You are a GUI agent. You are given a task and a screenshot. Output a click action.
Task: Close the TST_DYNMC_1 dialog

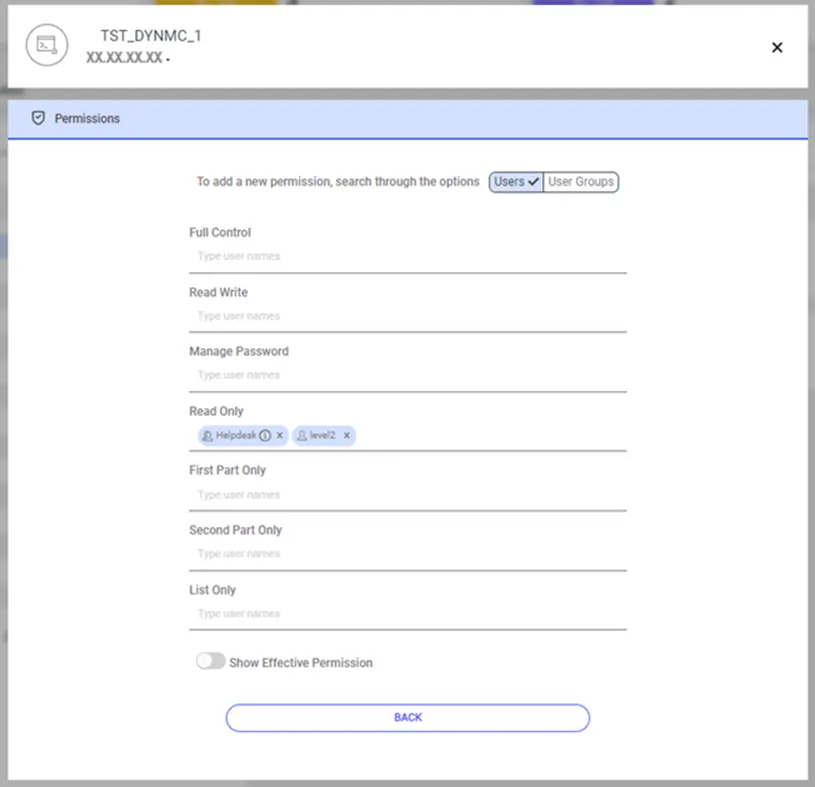pos(777,47)
